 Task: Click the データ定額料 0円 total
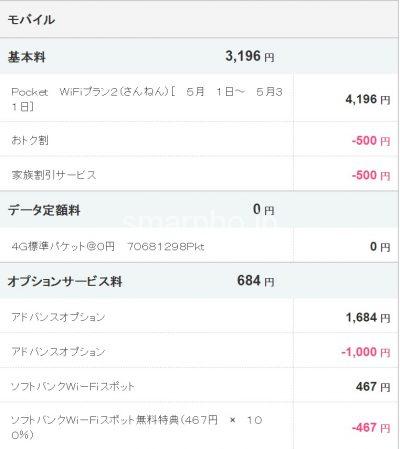(263, 209)
